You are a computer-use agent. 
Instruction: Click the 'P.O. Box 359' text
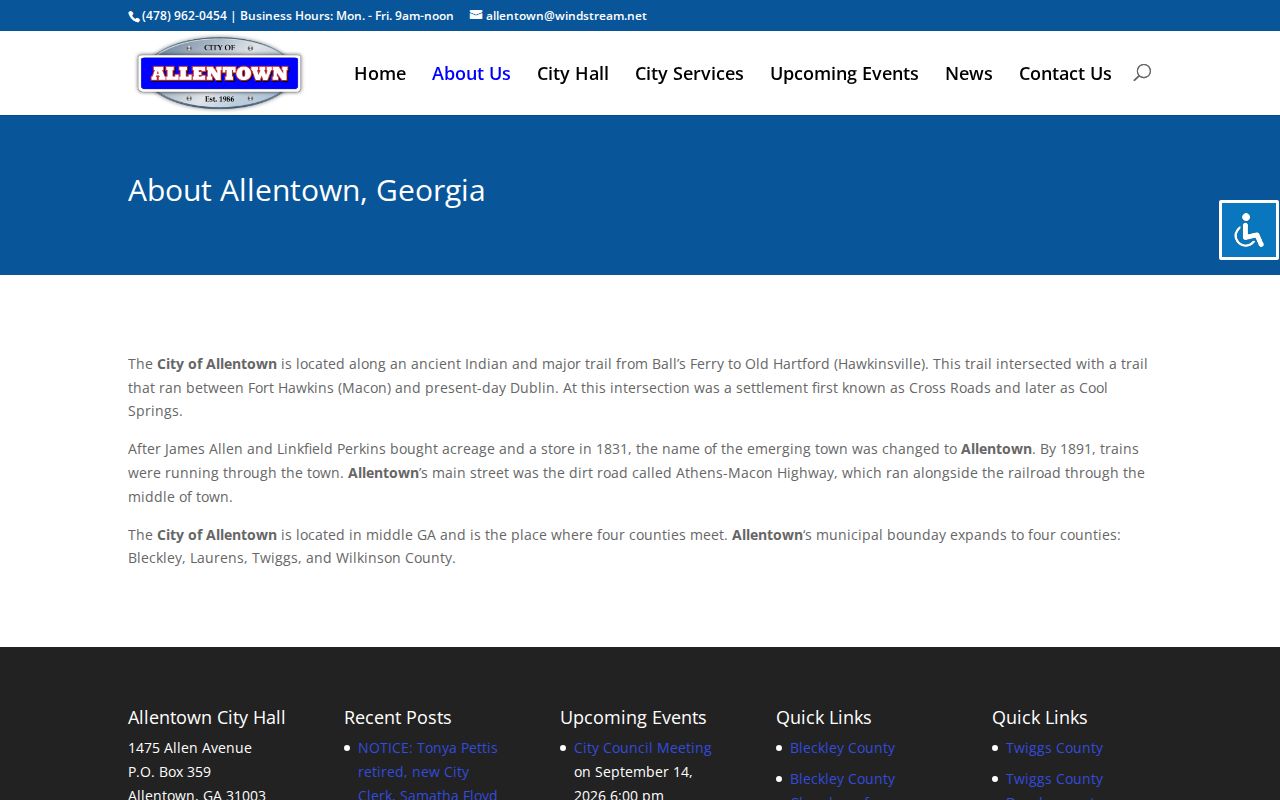(x=170, y=772)
